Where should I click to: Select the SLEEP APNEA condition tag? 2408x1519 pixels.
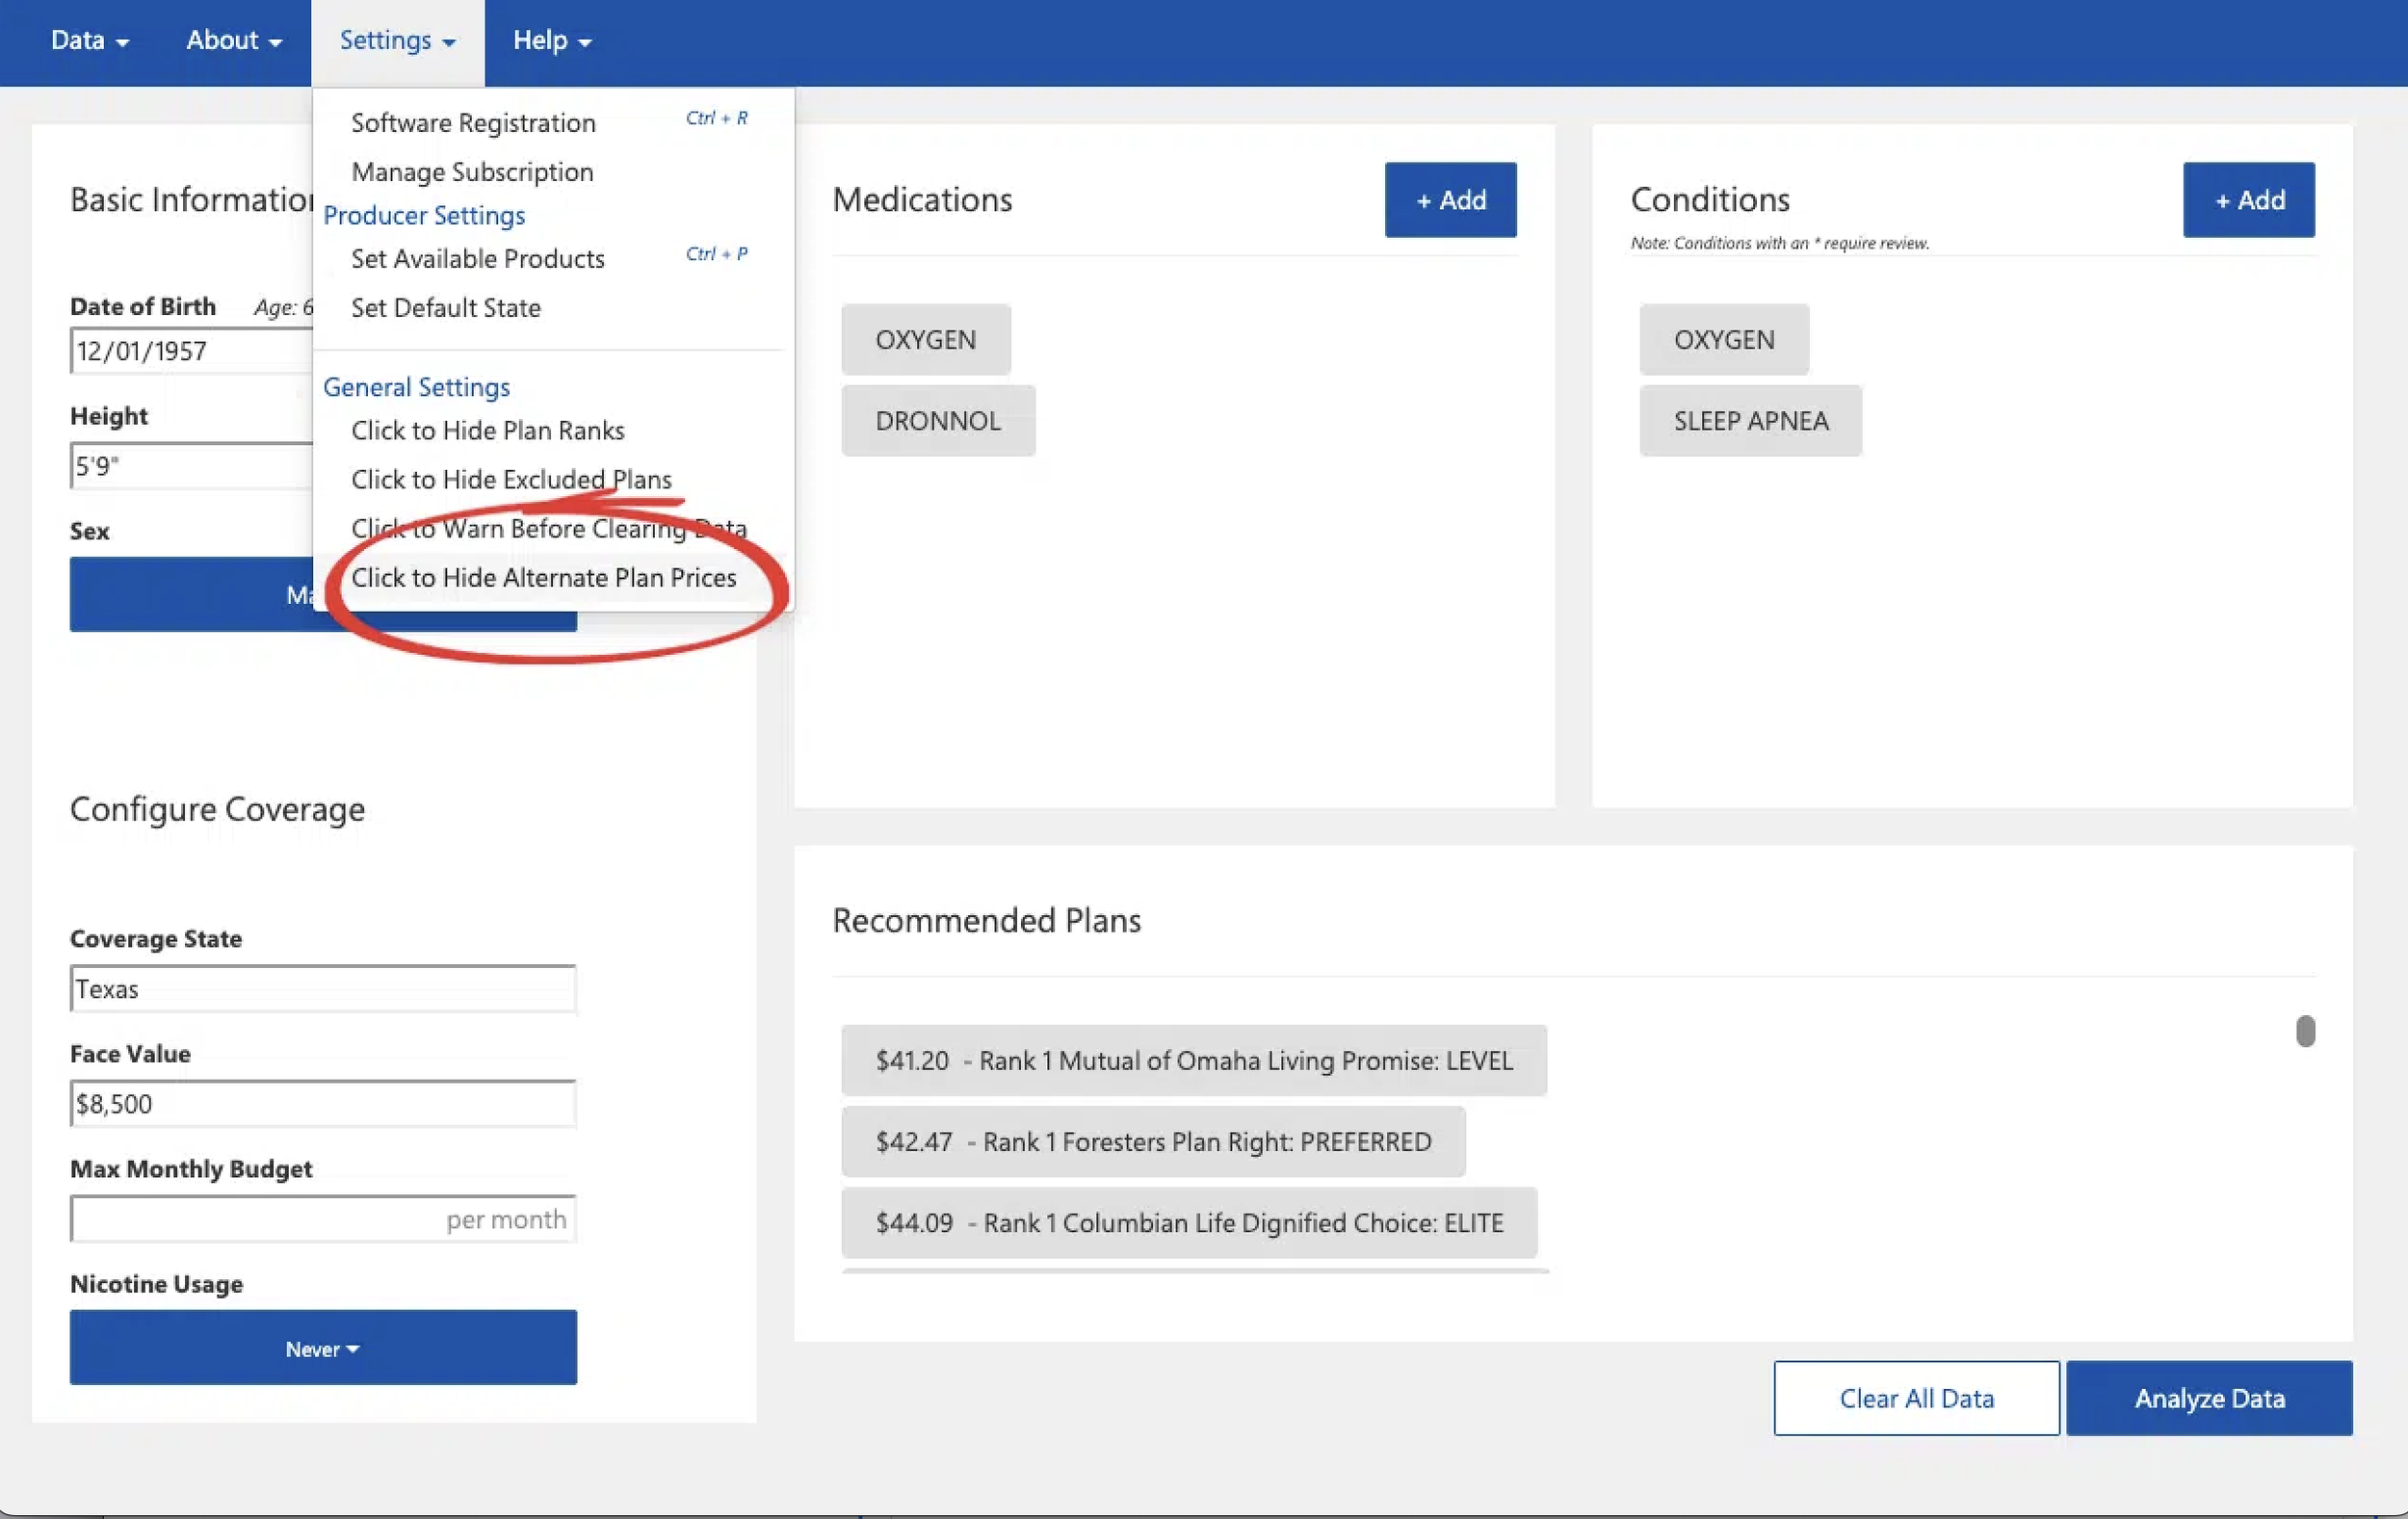click(1750, 421)
